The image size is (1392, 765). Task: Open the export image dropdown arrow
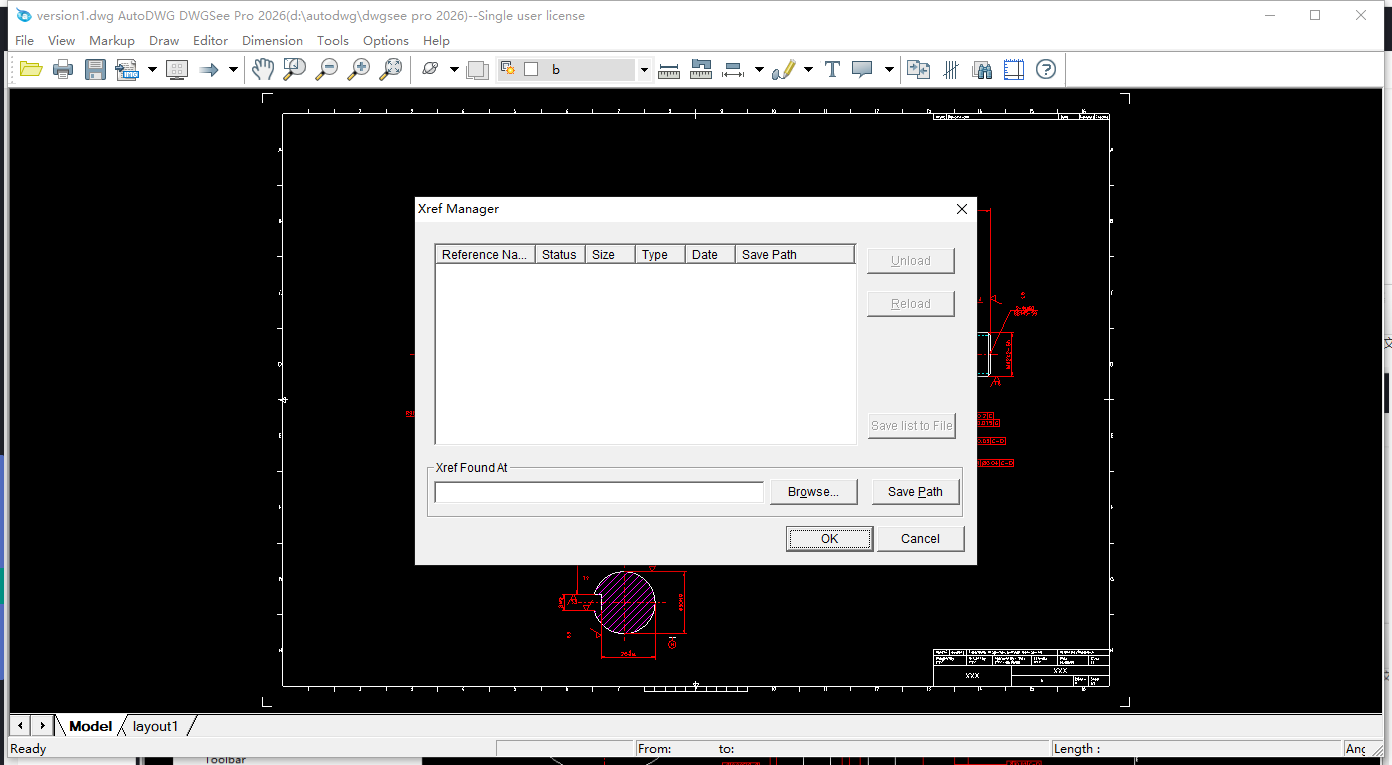pyautogui.click(x=152, y=69)
